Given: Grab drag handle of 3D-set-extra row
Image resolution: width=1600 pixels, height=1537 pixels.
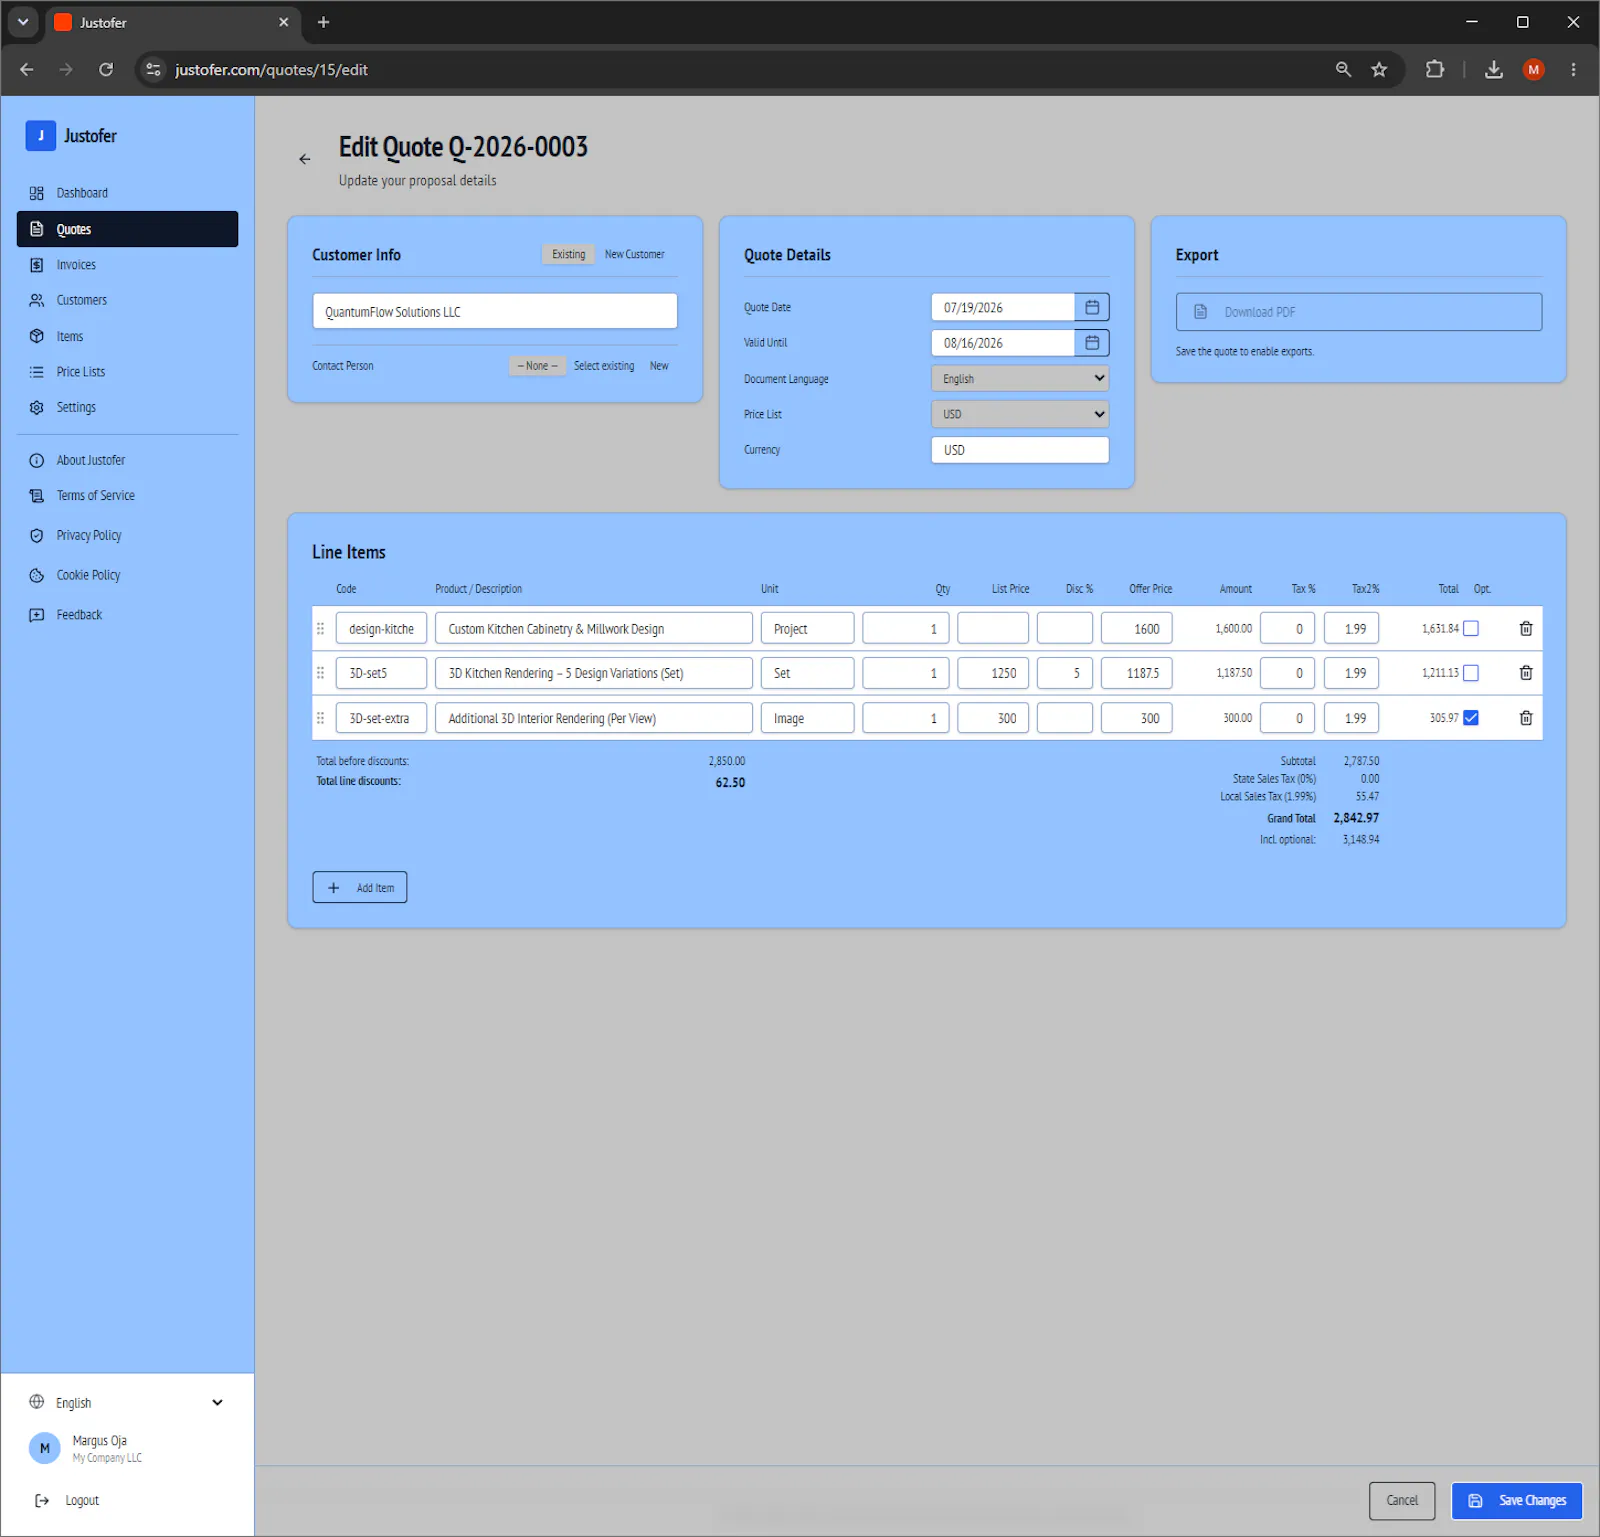Looking at the screenshot, I should (x=321, y=718).
